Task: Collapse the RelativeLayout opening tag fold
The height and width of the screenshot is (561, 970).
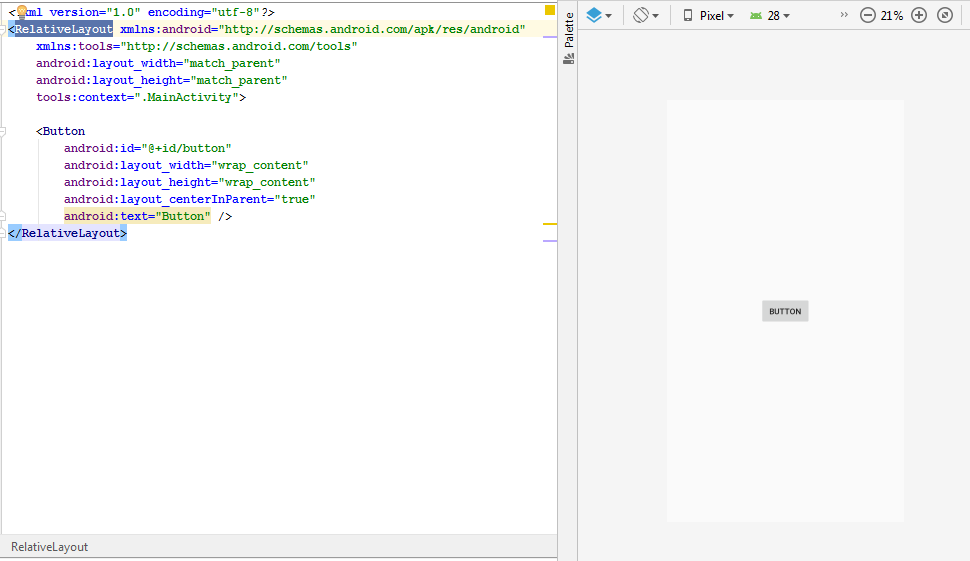Action: [x=4, y=30]
